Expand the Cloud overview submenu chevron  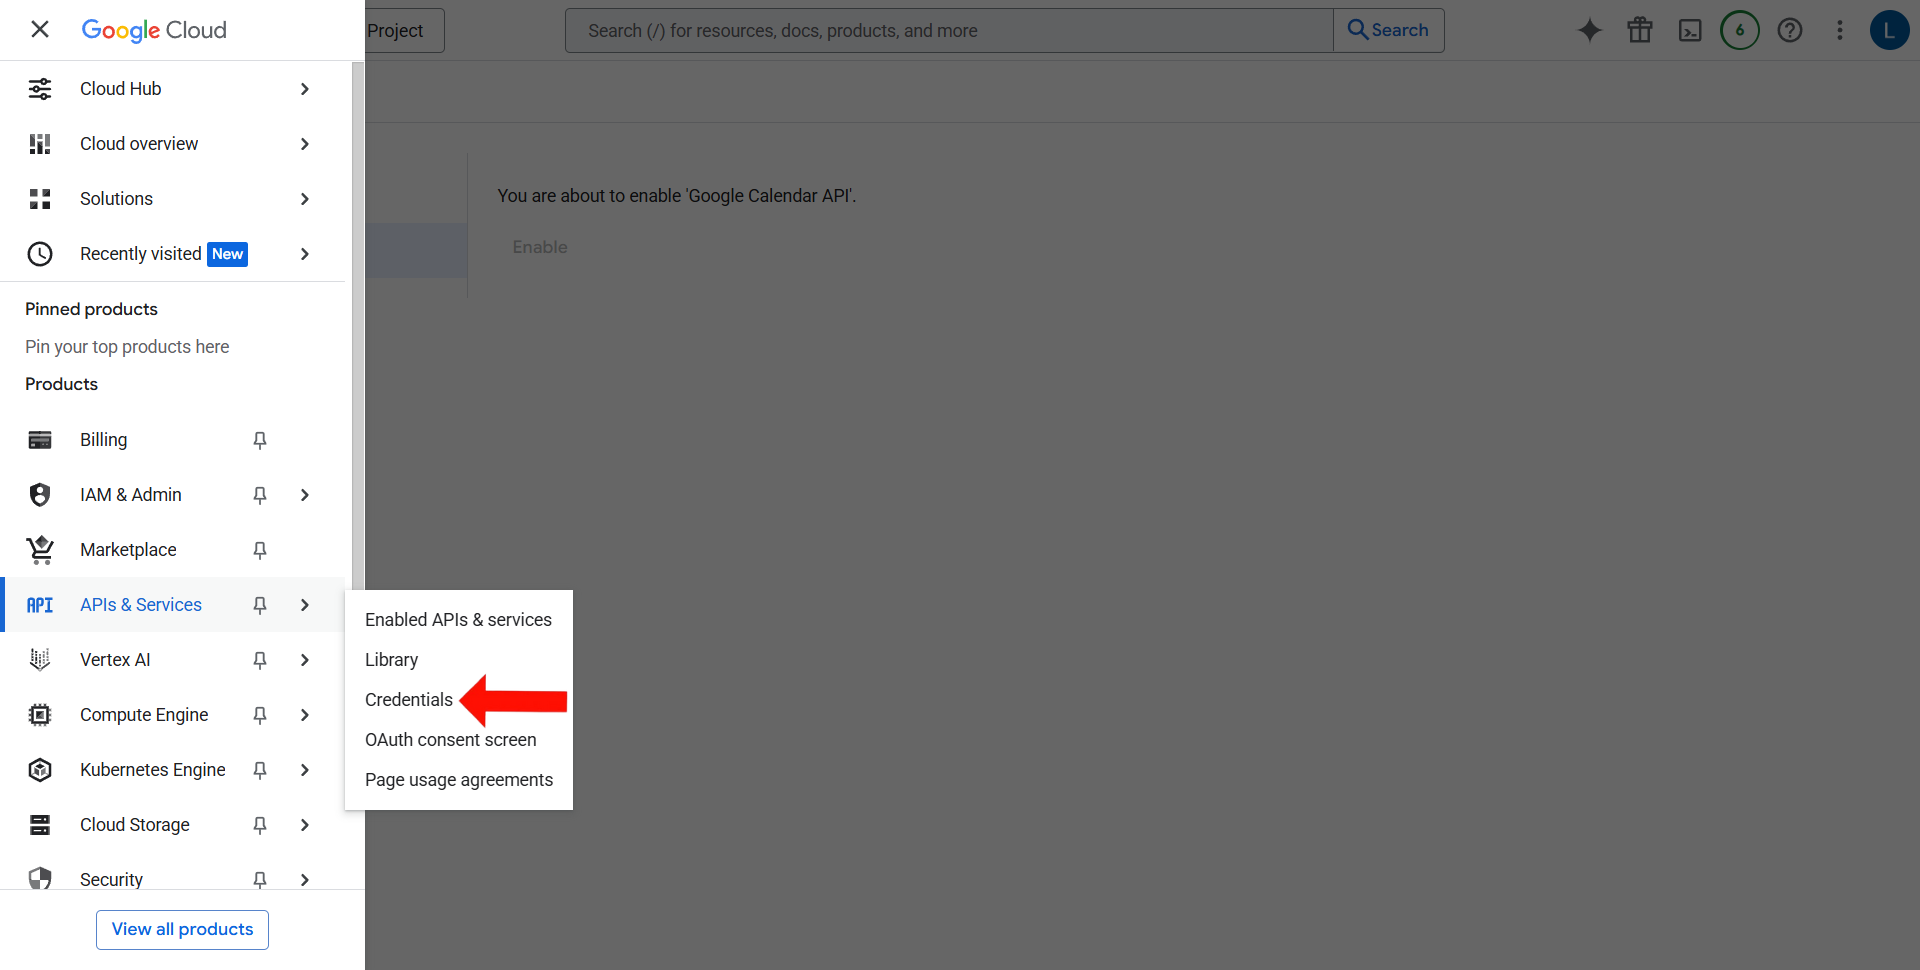click(x=305, y=144)
